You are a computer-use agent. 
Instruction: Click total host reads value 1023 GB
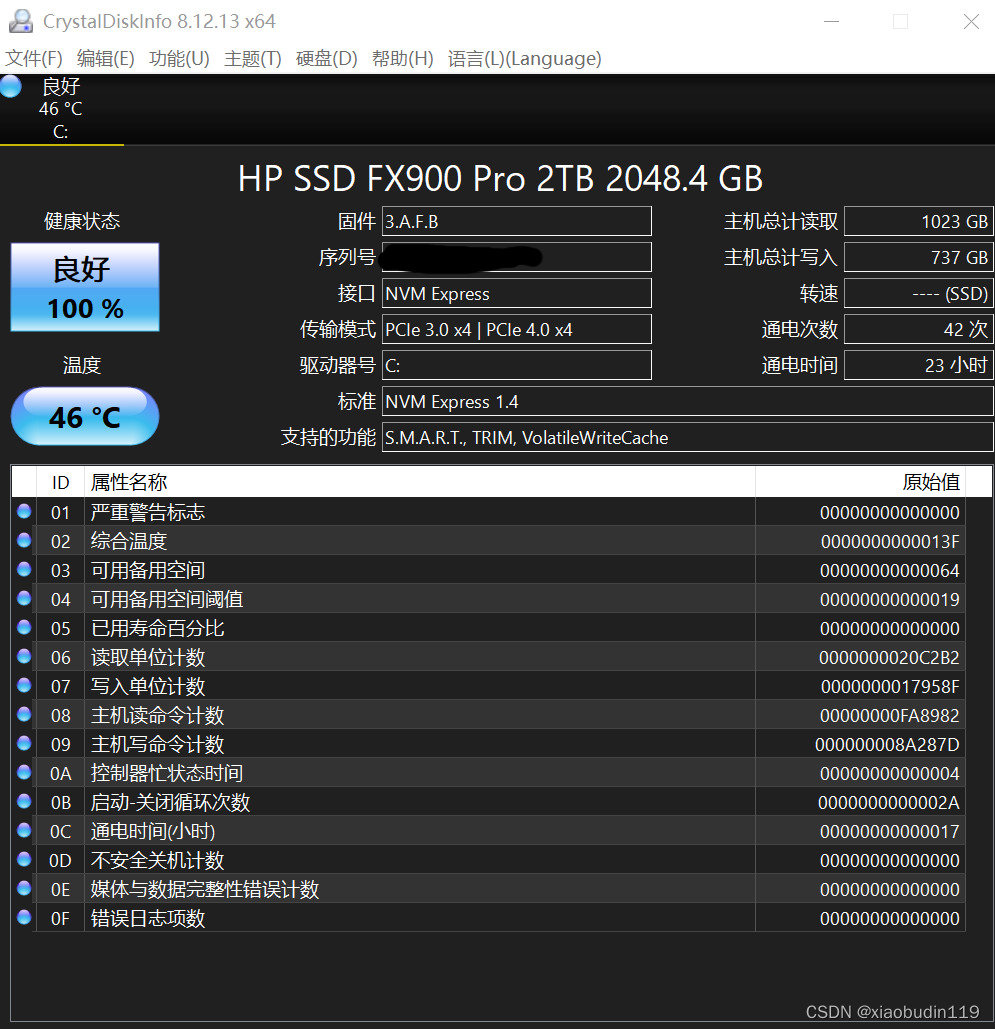[x=918, y=221]
